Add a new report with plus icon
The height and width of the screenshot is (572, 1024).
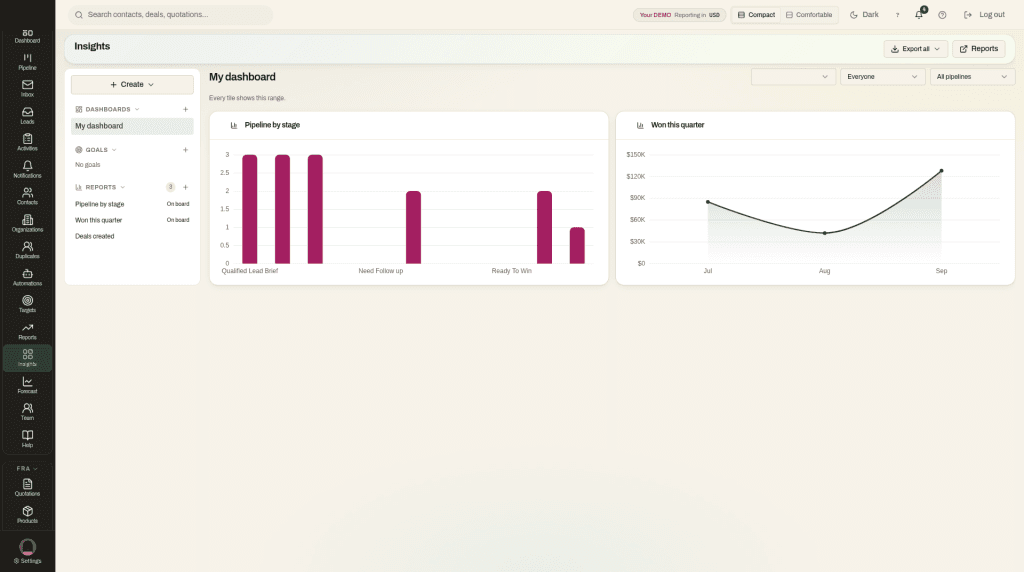click(x=185, y=187)
